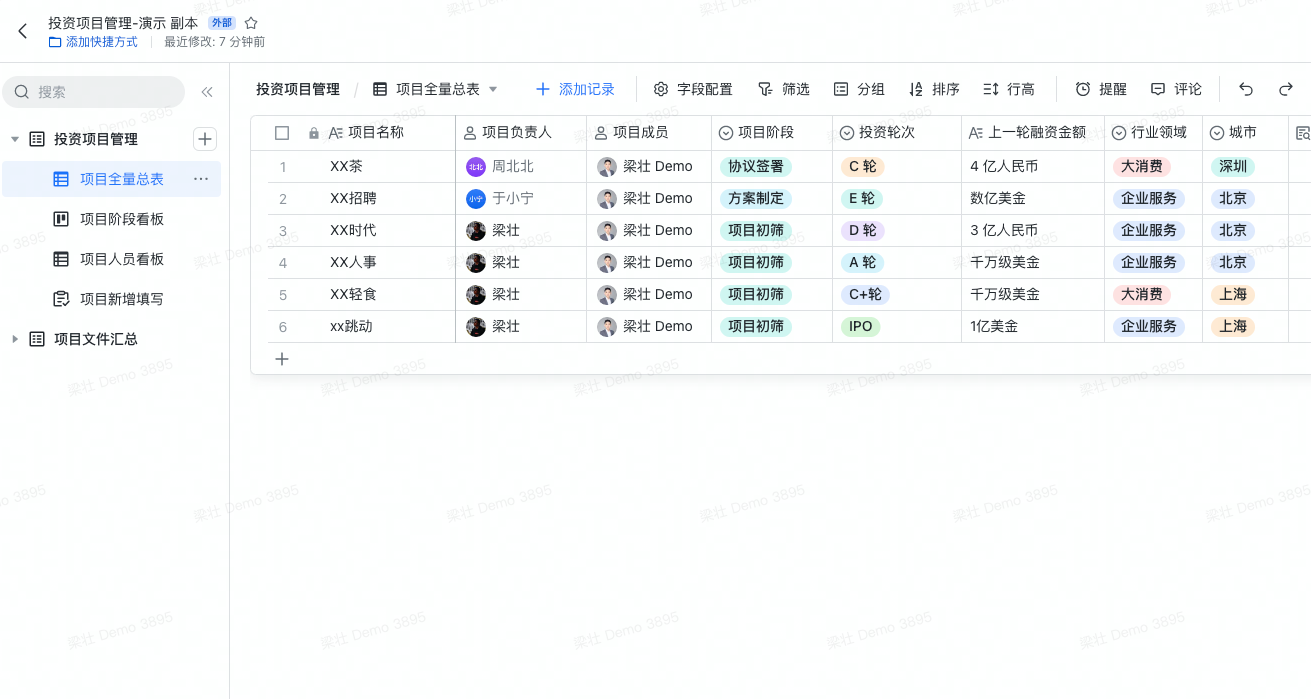Click the back arrow icon
Viewport: 1311px width, 699px height.
click(x=23, y=32)
